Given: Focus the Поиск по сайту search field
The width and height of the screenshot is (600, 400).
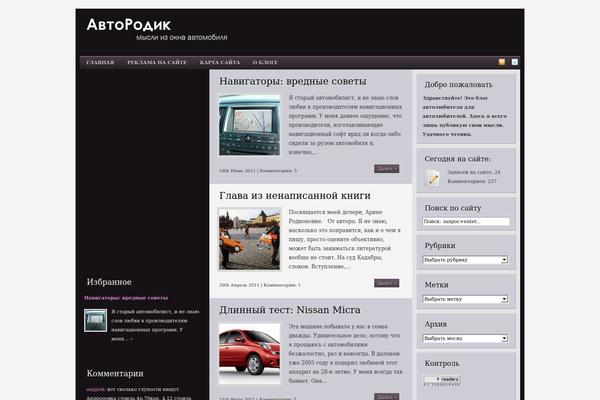Looking at the screenshot, I should (466, 222).
